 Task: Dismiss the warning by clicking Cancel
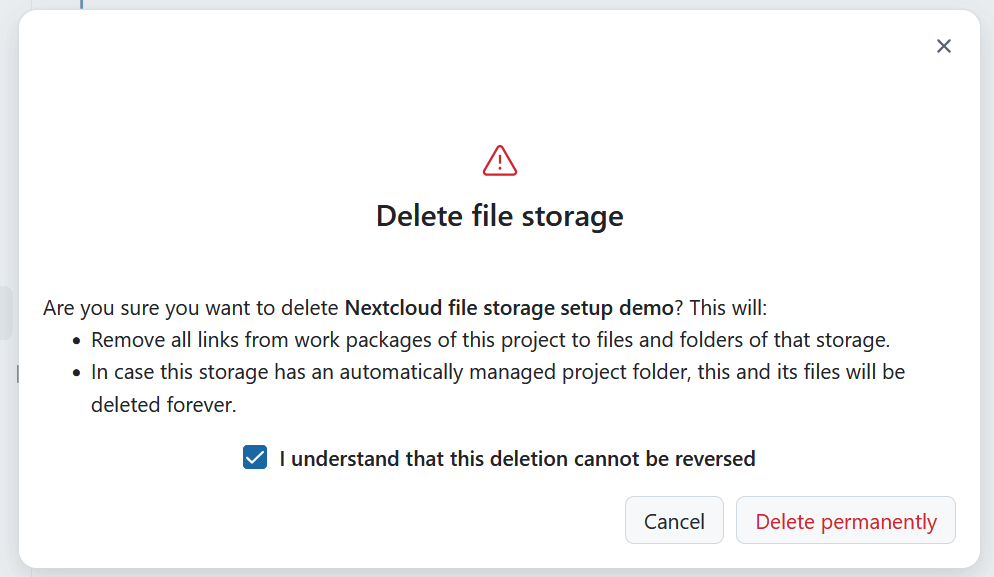pos(674,520)
